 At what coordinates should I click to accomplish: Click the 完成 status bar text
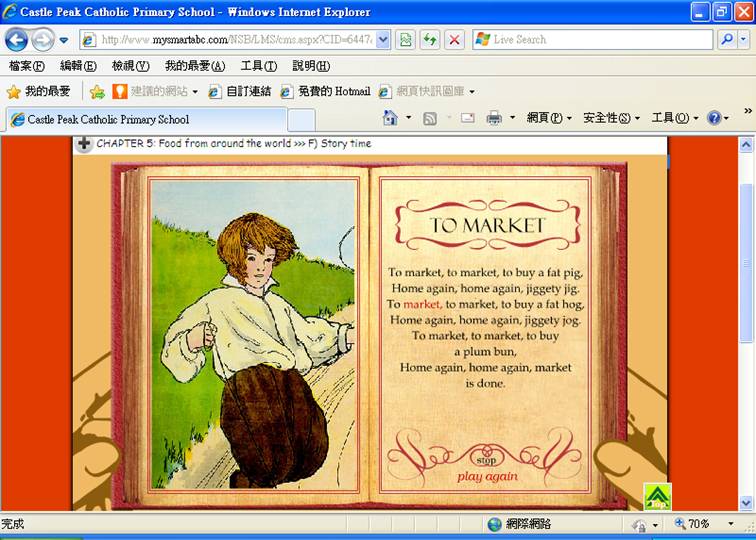[13, 524]
